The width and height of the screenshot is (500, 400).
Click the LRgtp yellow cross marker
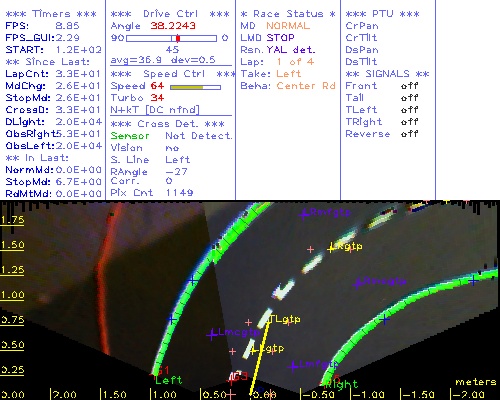click(x=331, y=248)
